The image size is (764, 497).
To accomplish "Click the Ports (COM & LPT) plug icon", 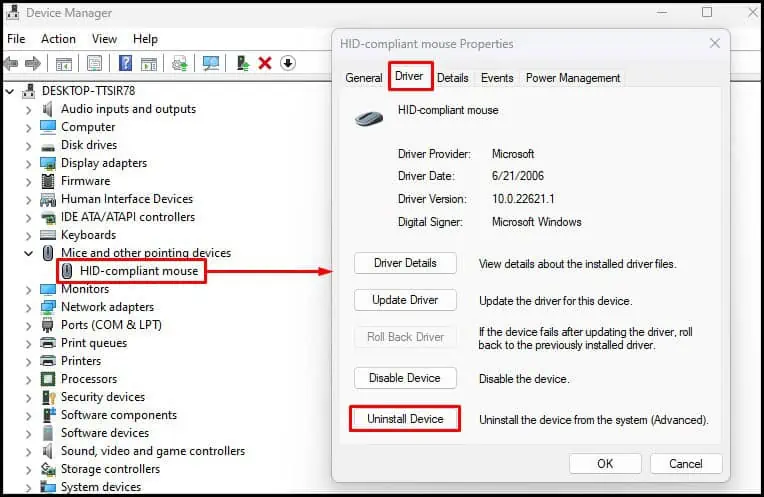I will 48,325.
